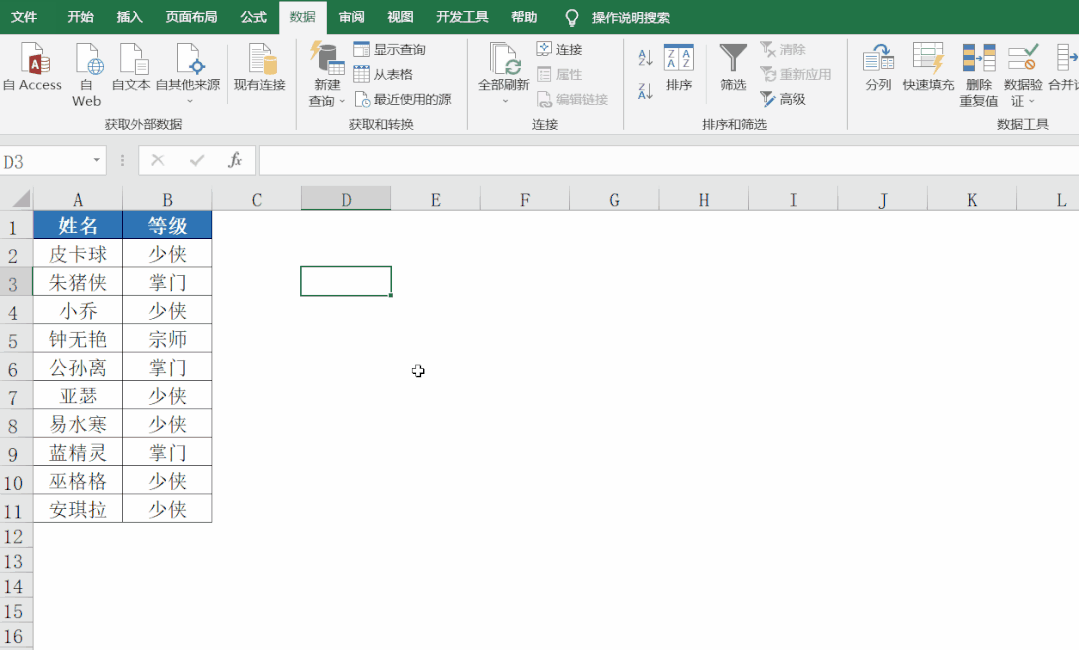Screen dimensions: 1079x650
Task: Click the 快速填充 flash fill icon
Action: coord(929,70)
